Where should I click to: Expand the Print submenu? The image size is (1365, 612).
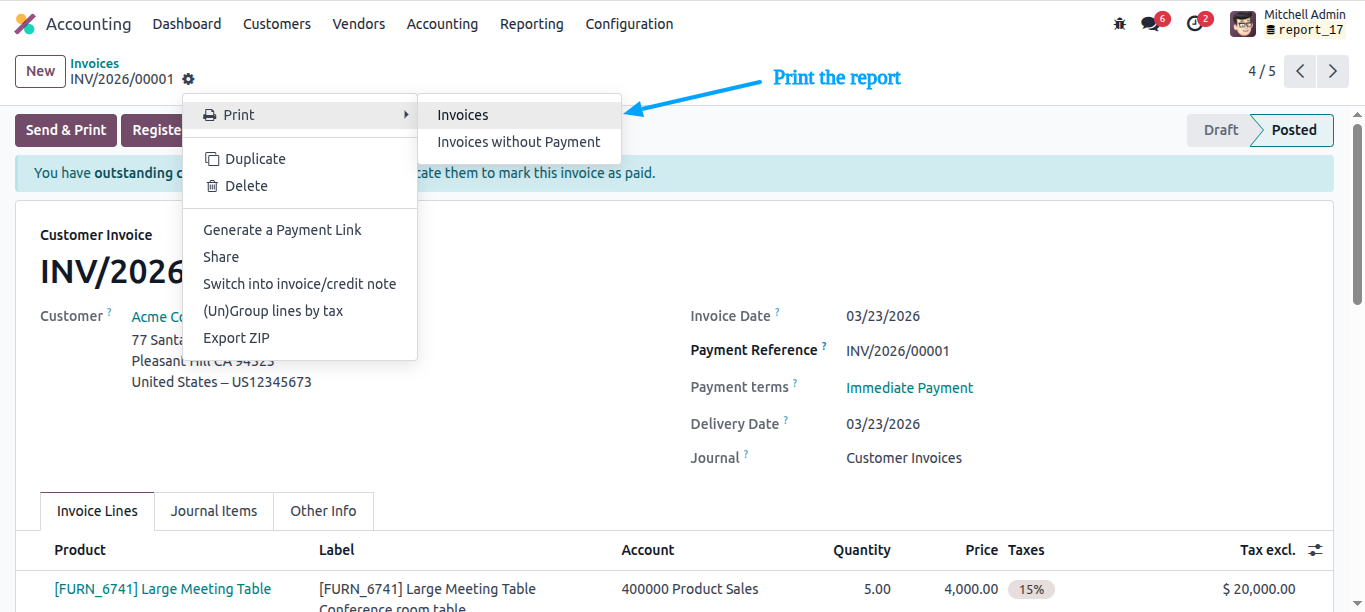300,115
